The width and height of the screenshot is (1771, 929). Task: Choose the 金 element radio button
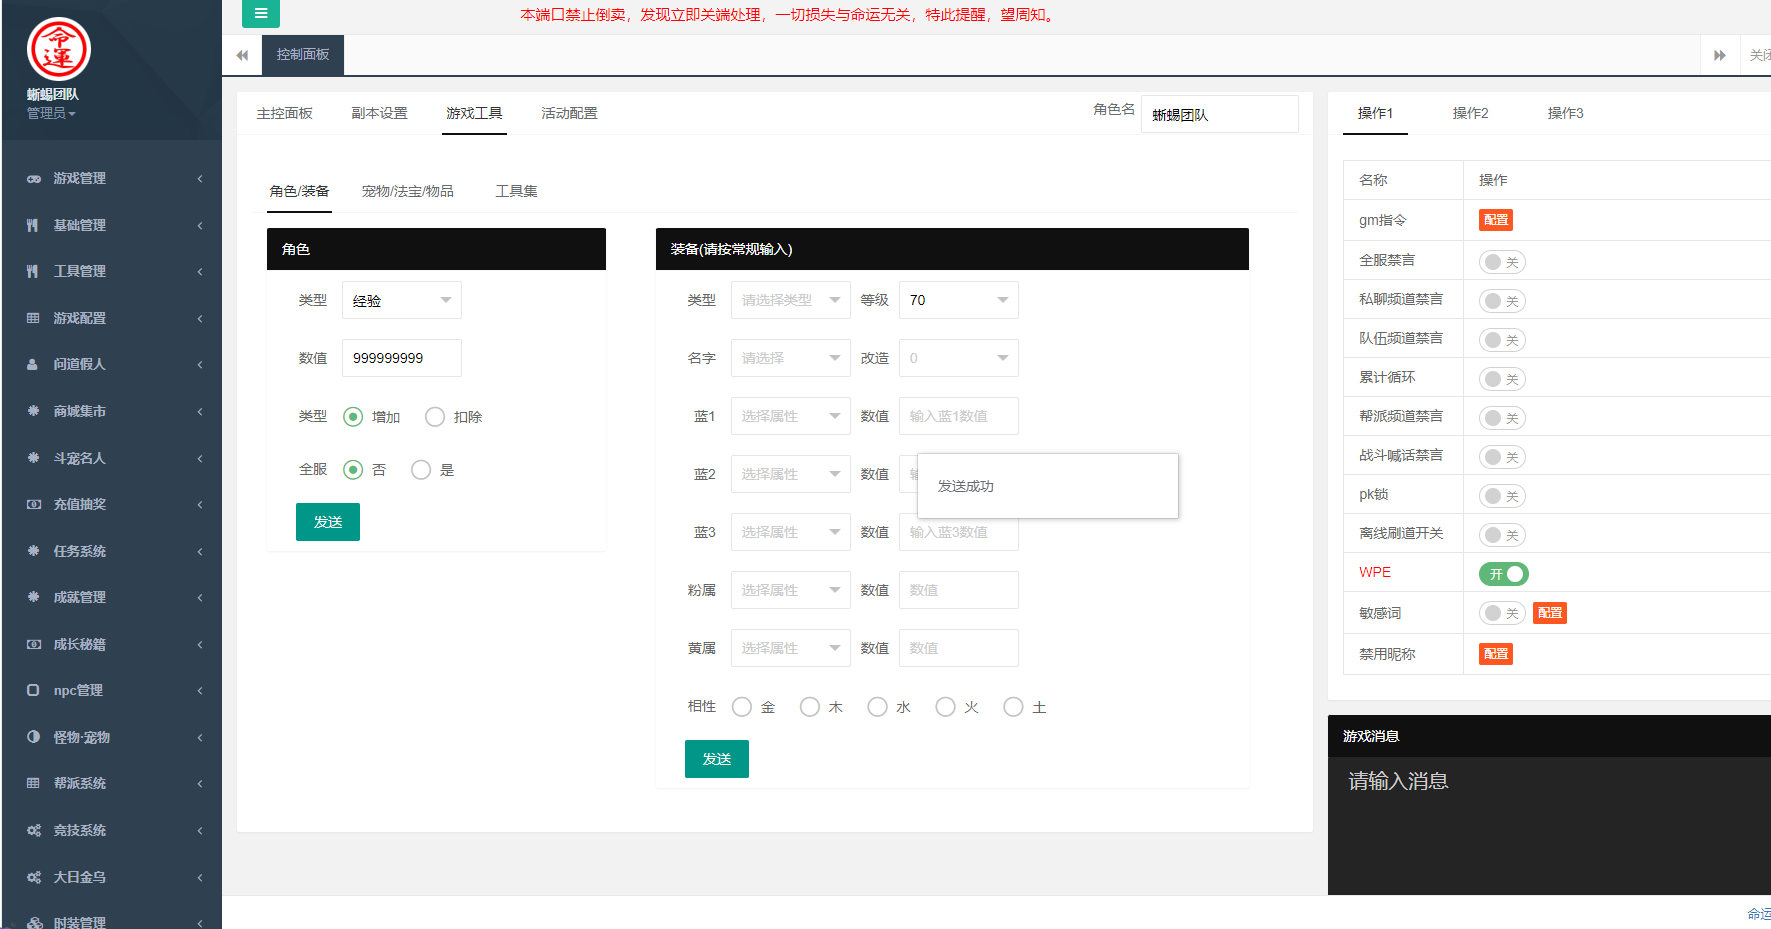pos(742,707)
